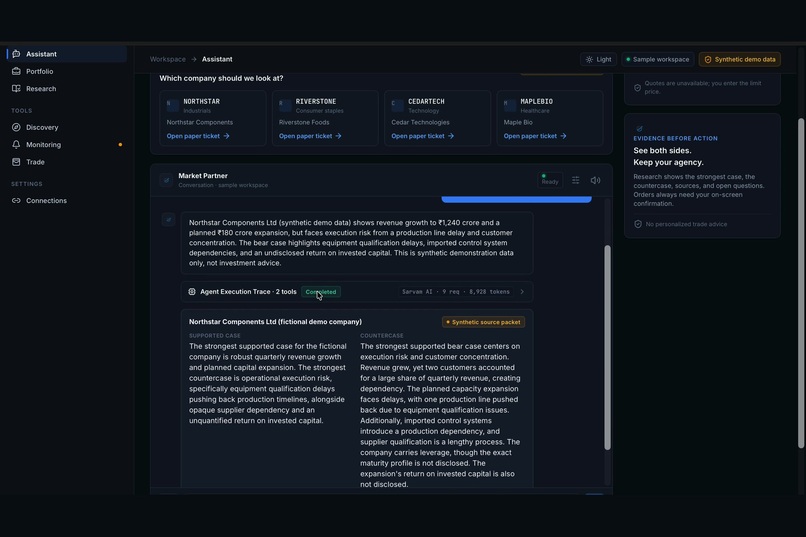Viewport: 806px width, 537px height.
Task: Click the Agent Execution Trace gear icon
Action: click(192, 292)
